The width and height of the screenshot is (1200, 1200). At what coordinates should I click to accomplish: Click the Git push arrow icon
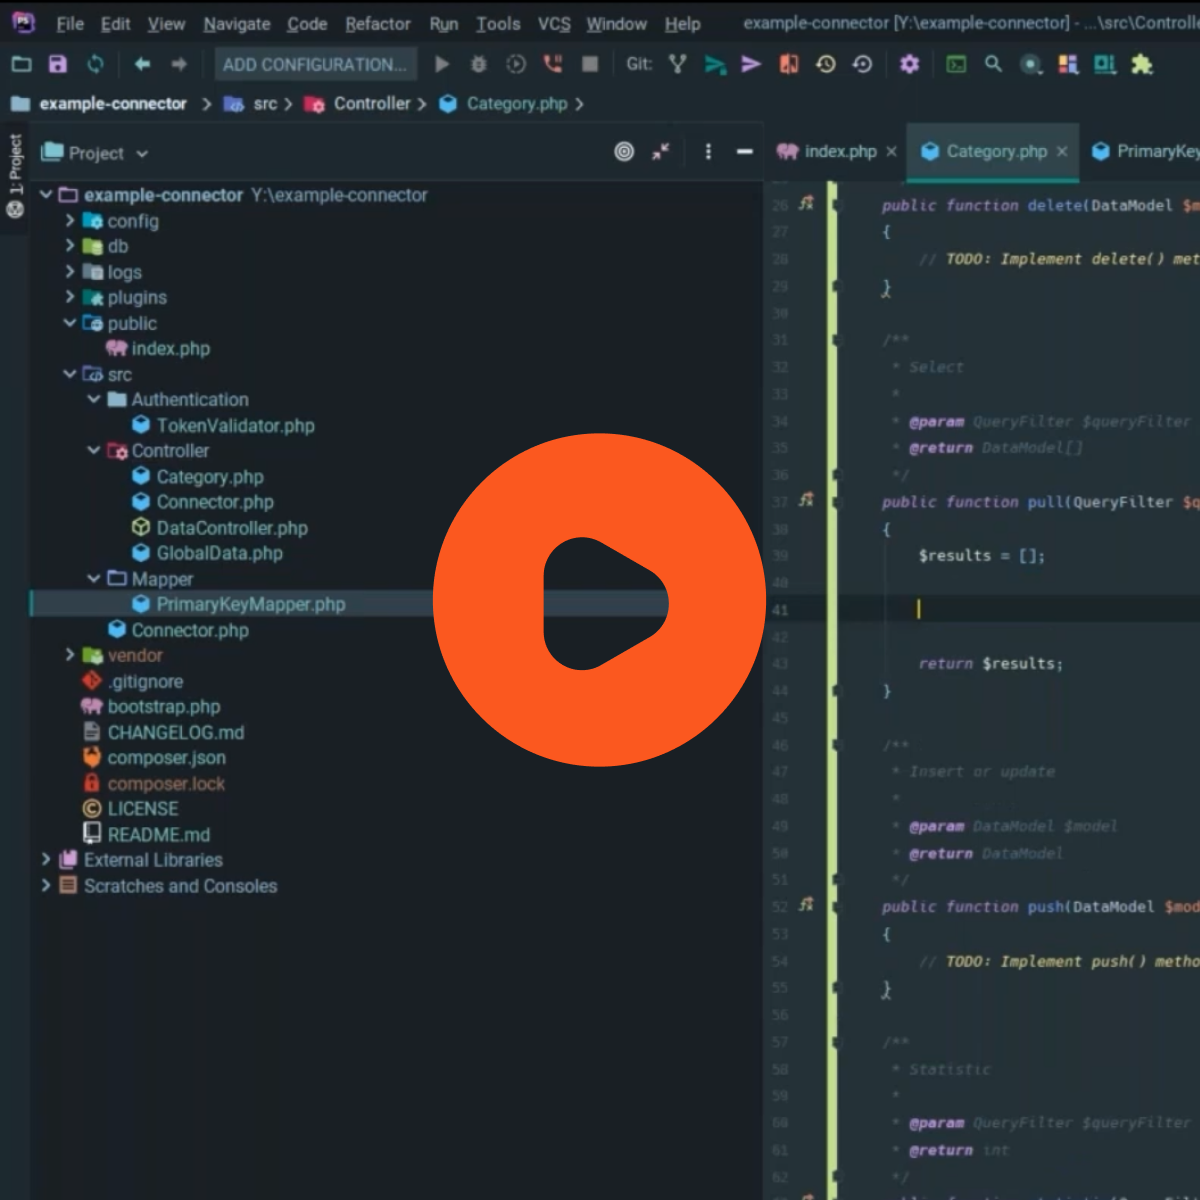[751, 64]
